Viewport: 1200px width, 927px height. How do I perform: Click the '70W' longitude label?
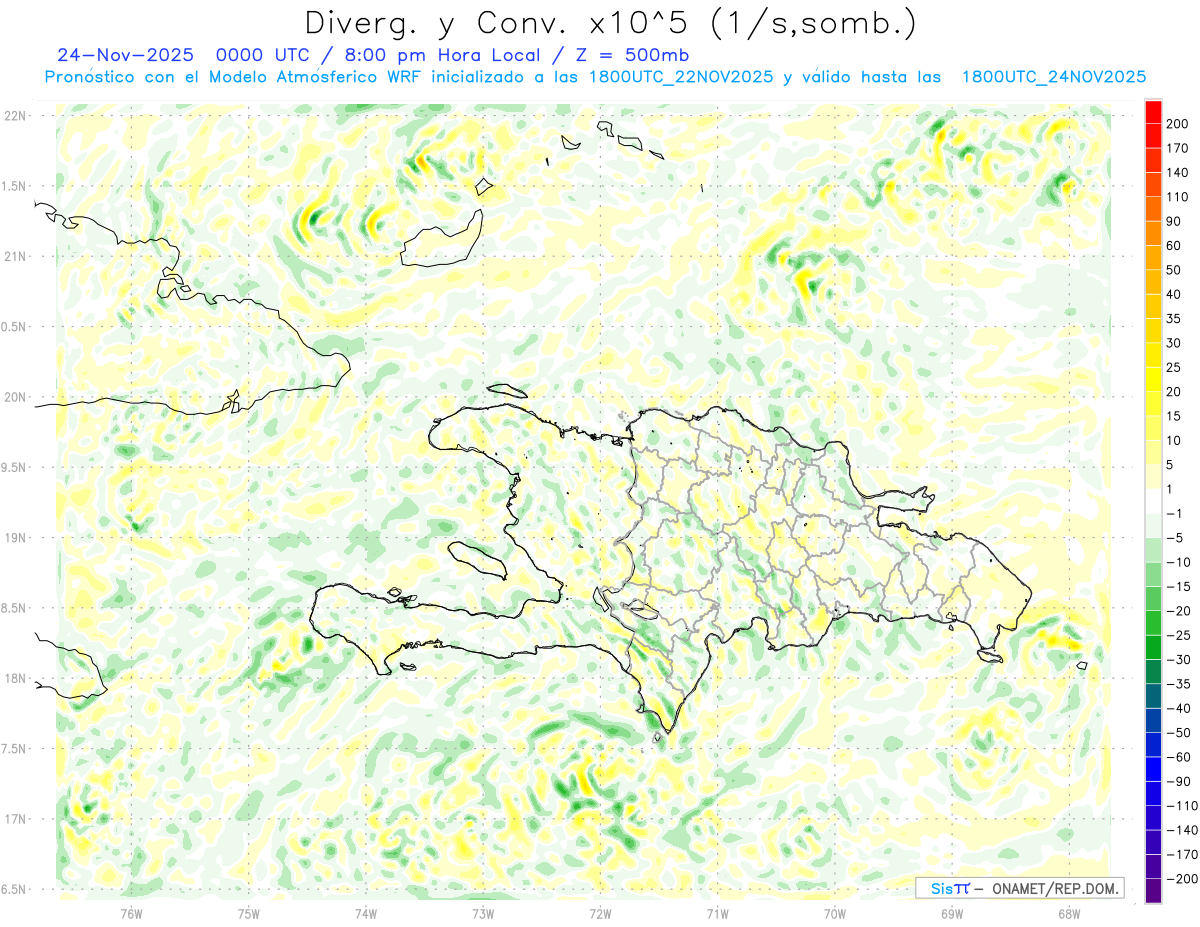pos(835,913)
